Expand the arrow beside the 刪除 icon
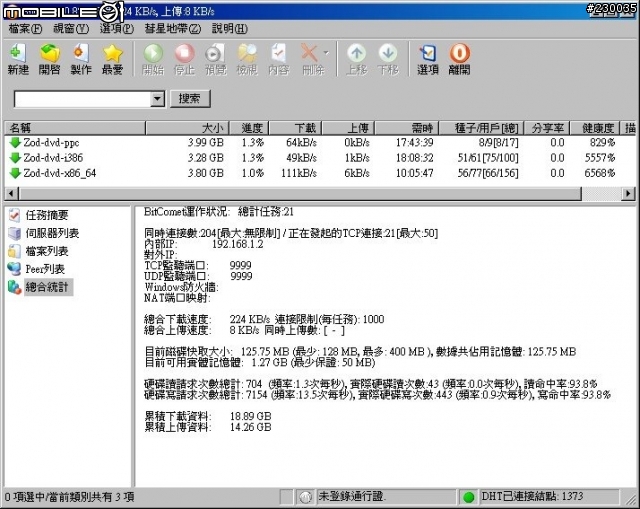The image size is (640, 509). tap(326, 53)
